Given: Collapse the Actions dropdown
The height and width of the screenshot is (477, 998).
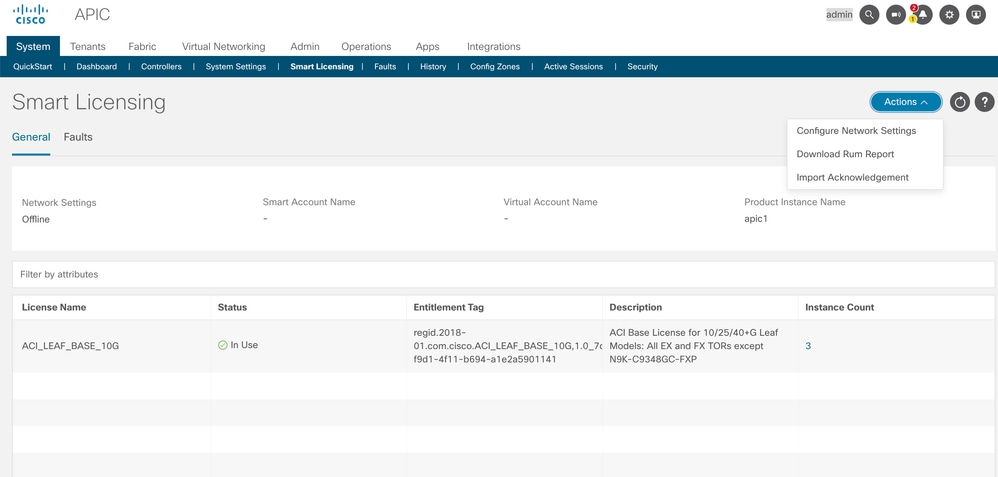Looking at the screenshot, I should (x=906, y=102).
